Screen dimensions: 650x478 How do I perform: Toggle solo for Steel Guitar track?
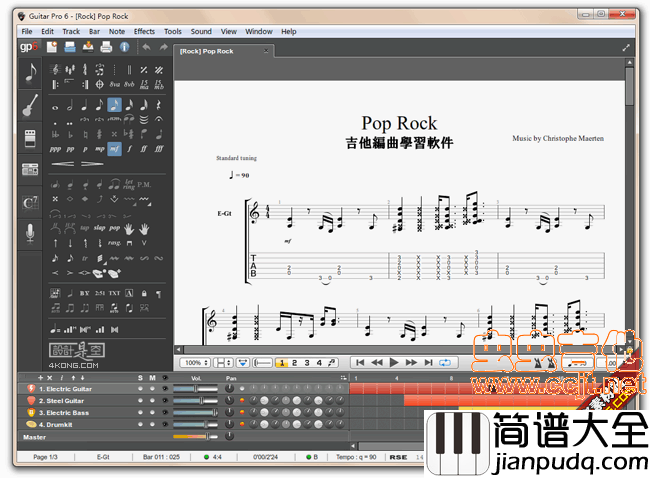point(141,401)
